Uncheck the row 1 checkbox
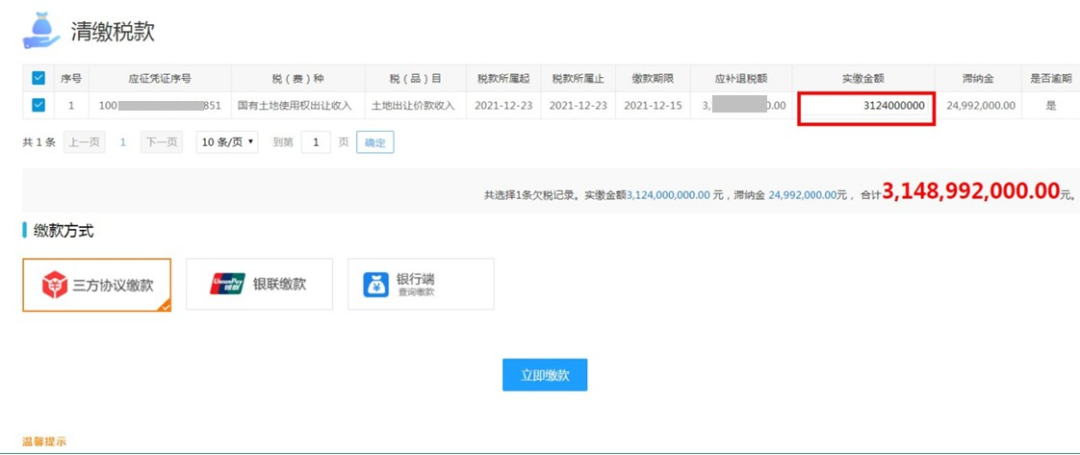 (x=39, y=105)
